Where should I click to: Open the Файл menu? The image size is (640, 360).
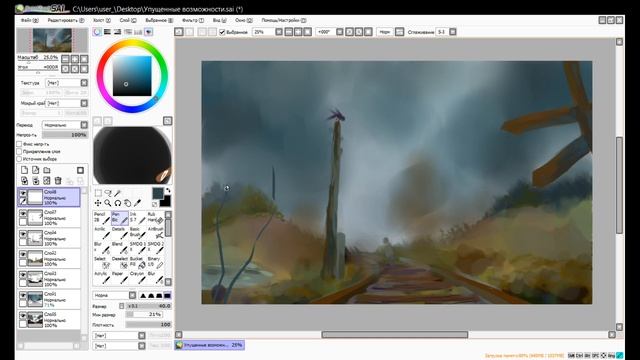click(x=29, y=20)
